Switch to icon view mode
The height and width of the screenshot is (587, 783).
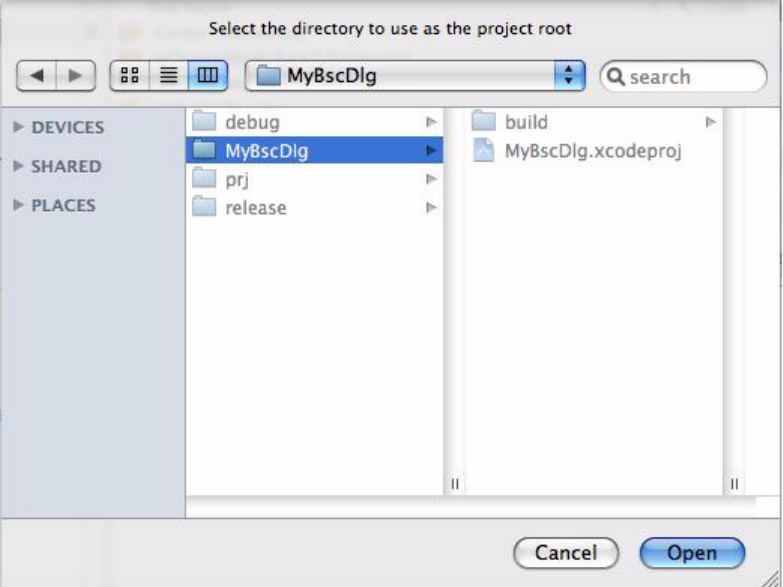[129, 75]
